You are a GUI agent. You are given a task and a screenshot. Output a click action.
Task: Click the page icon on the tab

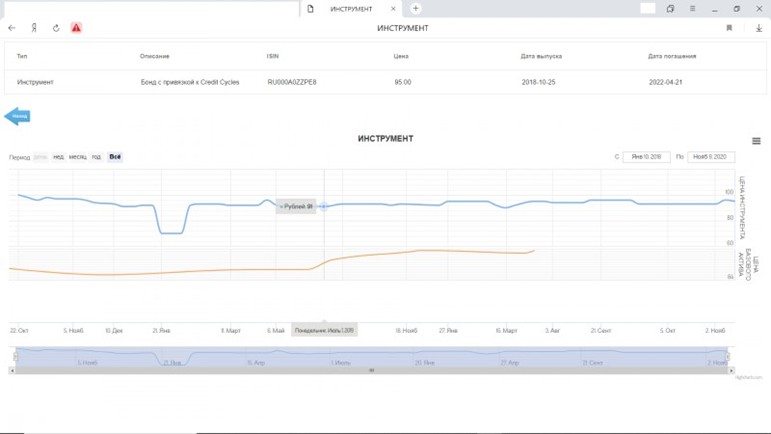(x=310, y=9)
